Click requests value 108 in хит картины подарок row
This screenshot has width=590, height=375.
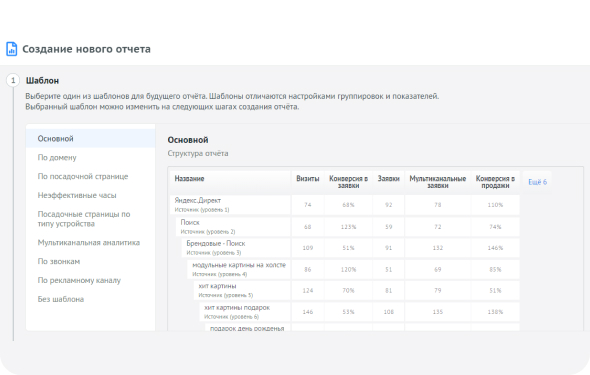[x=388, y=312]
